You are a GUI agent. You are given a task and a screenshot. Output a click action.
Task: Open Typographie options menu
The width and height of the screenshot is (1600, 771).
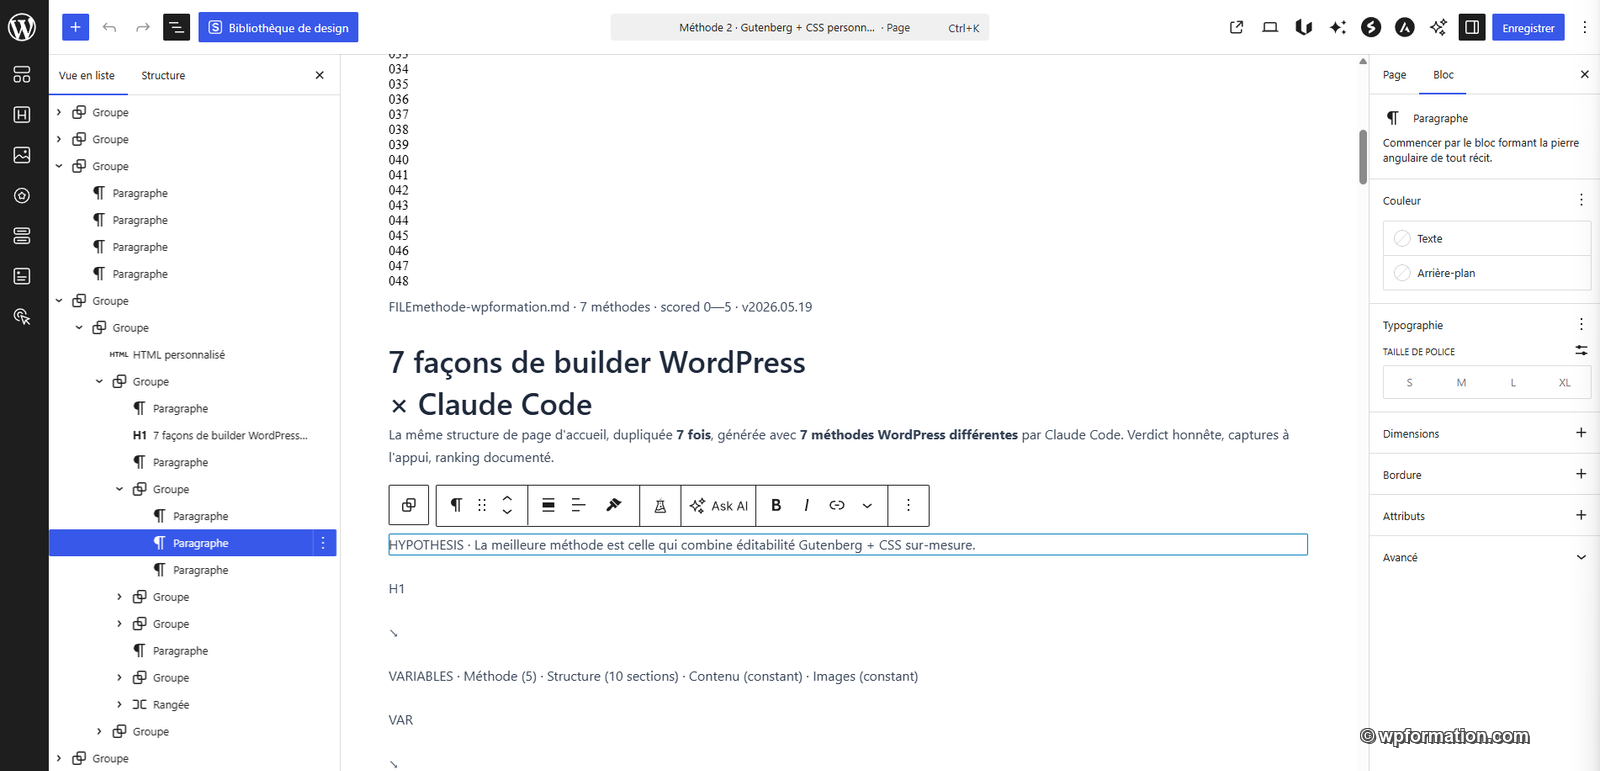pos(1581,324)
